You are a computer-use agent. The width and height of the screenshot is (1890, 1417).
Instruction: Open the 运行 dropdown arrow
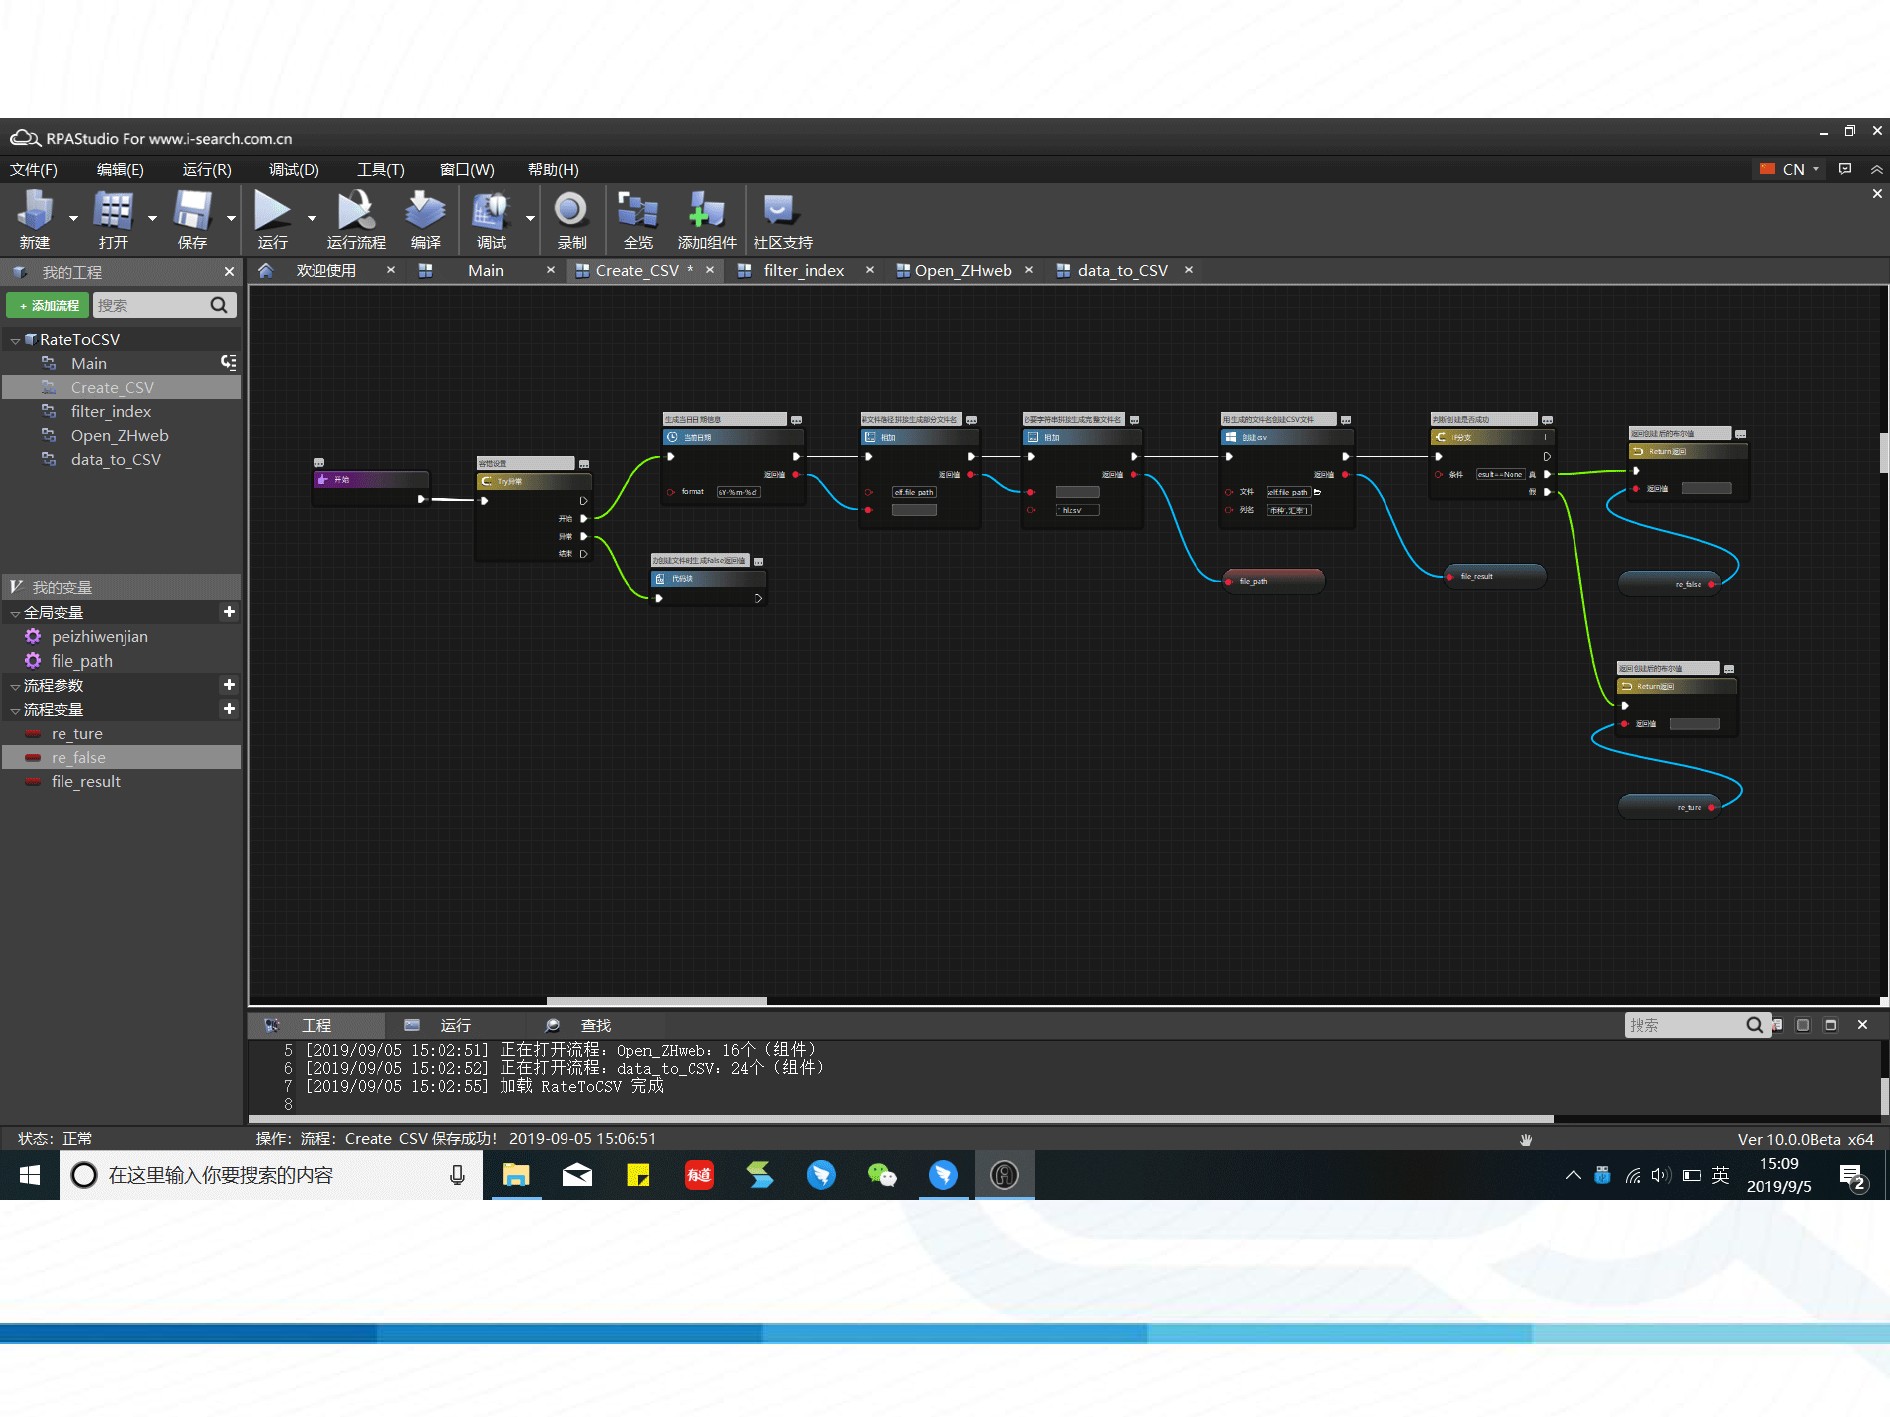tap(312, 217)
